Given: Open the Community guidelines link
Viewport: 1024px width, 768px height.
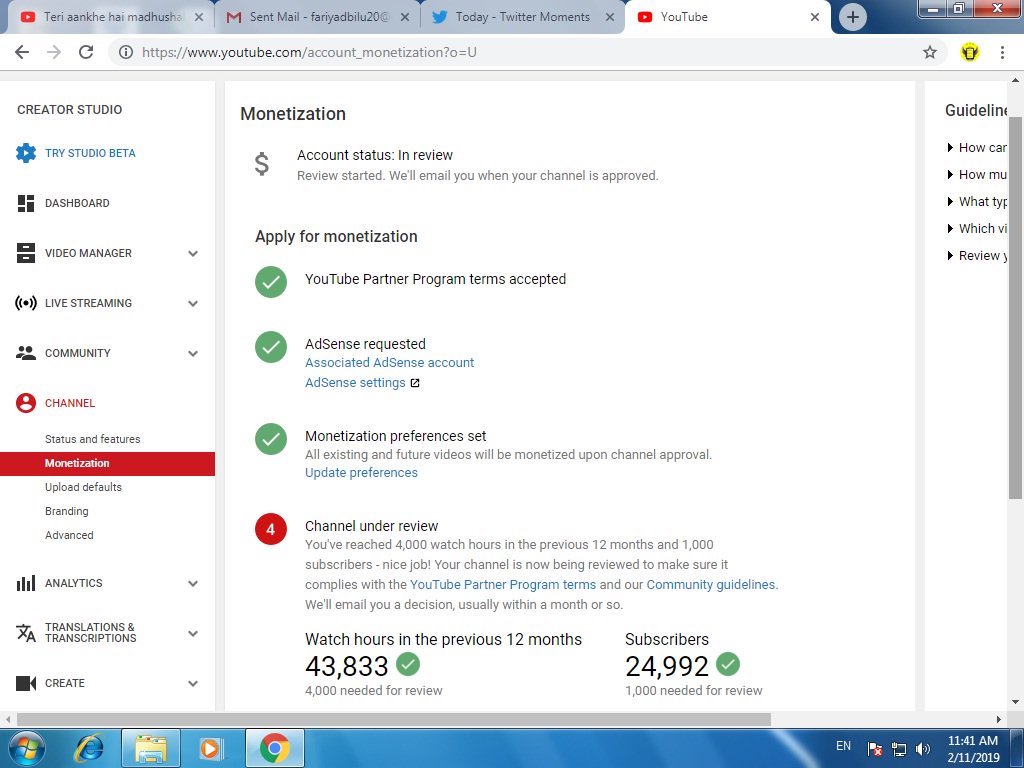Looking at the screenshot, I should 711,584.
